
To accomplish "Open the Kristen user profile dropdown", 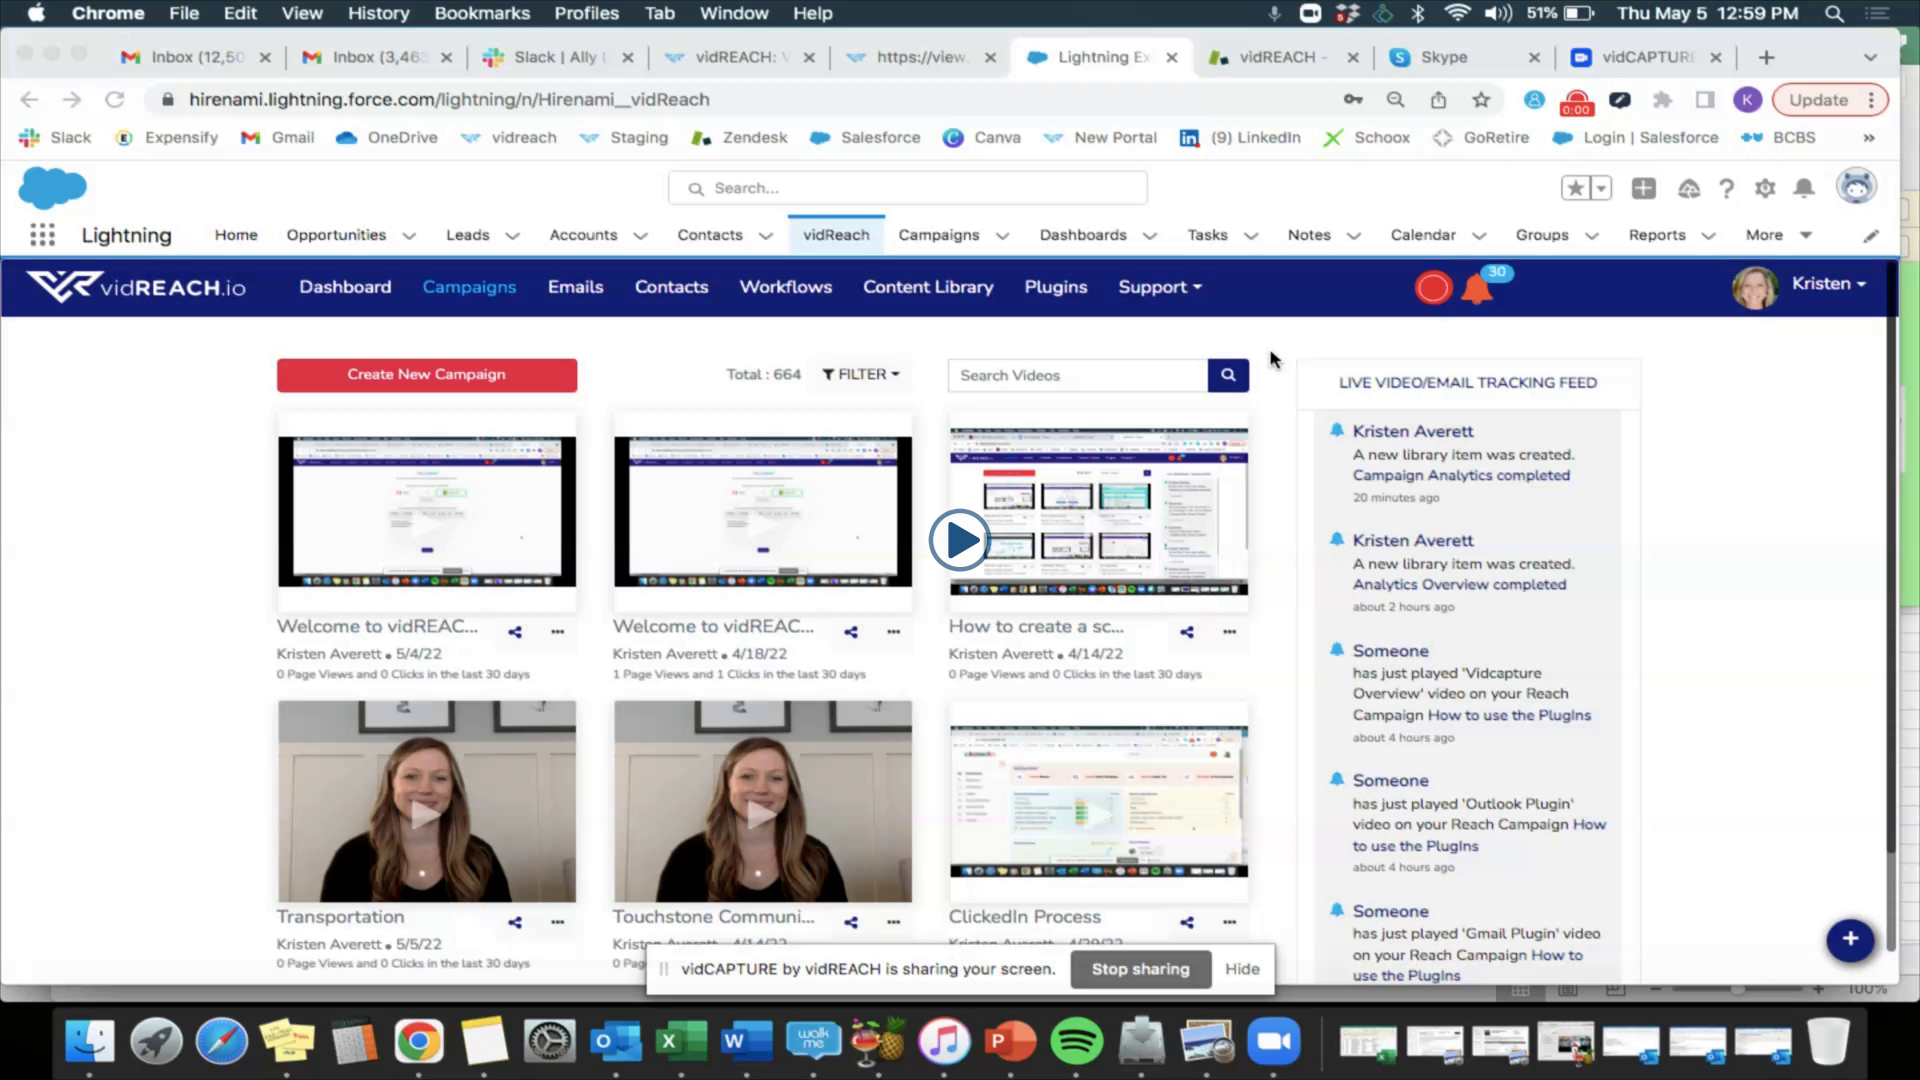I will coord(1827,284).
